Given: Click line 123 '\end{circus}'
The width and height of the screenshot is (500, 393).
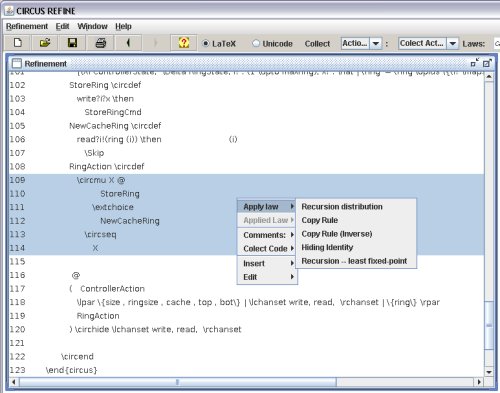Looking at the screenshot, I should click(71, 370).
